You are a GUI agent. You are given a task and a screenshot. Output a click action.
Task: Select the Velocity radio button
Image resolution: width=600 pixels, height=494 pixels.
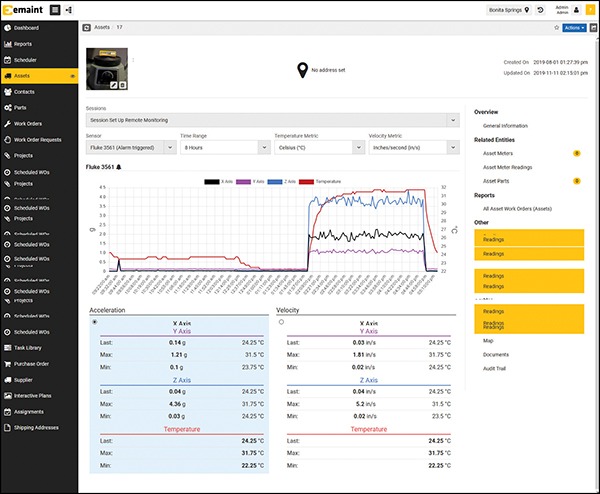click(281, 322)
